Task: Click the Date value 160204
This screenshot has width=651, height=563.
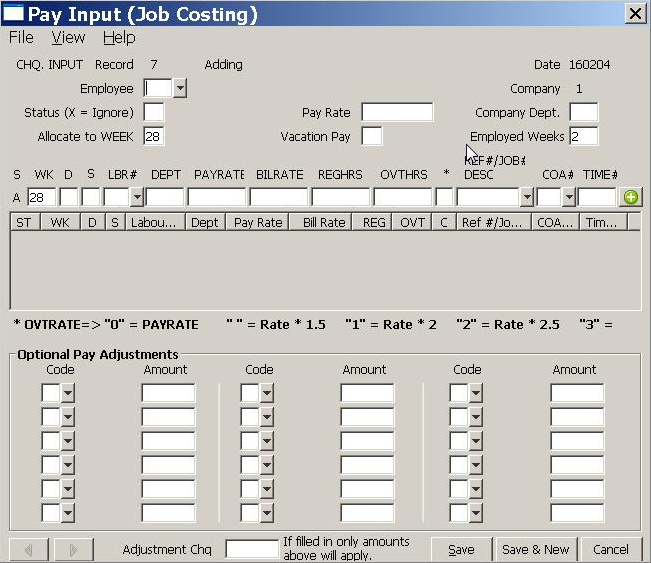Action: 590,64
